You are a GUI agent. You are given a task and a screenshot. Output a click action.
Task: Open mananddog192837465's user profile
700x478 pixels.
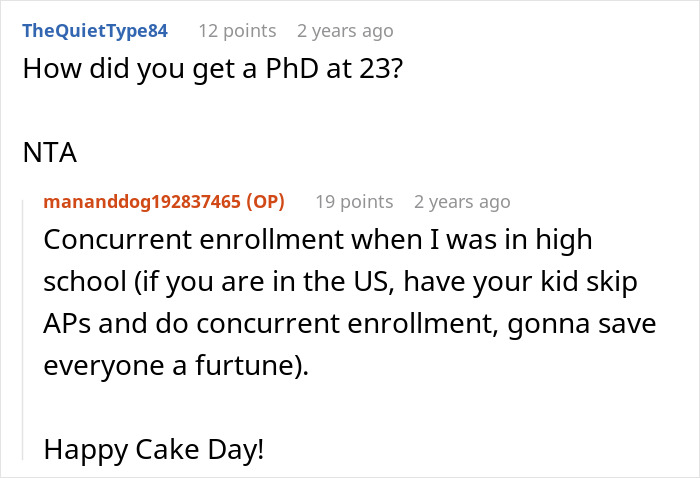pyautogui.click(x=142, y=202)
